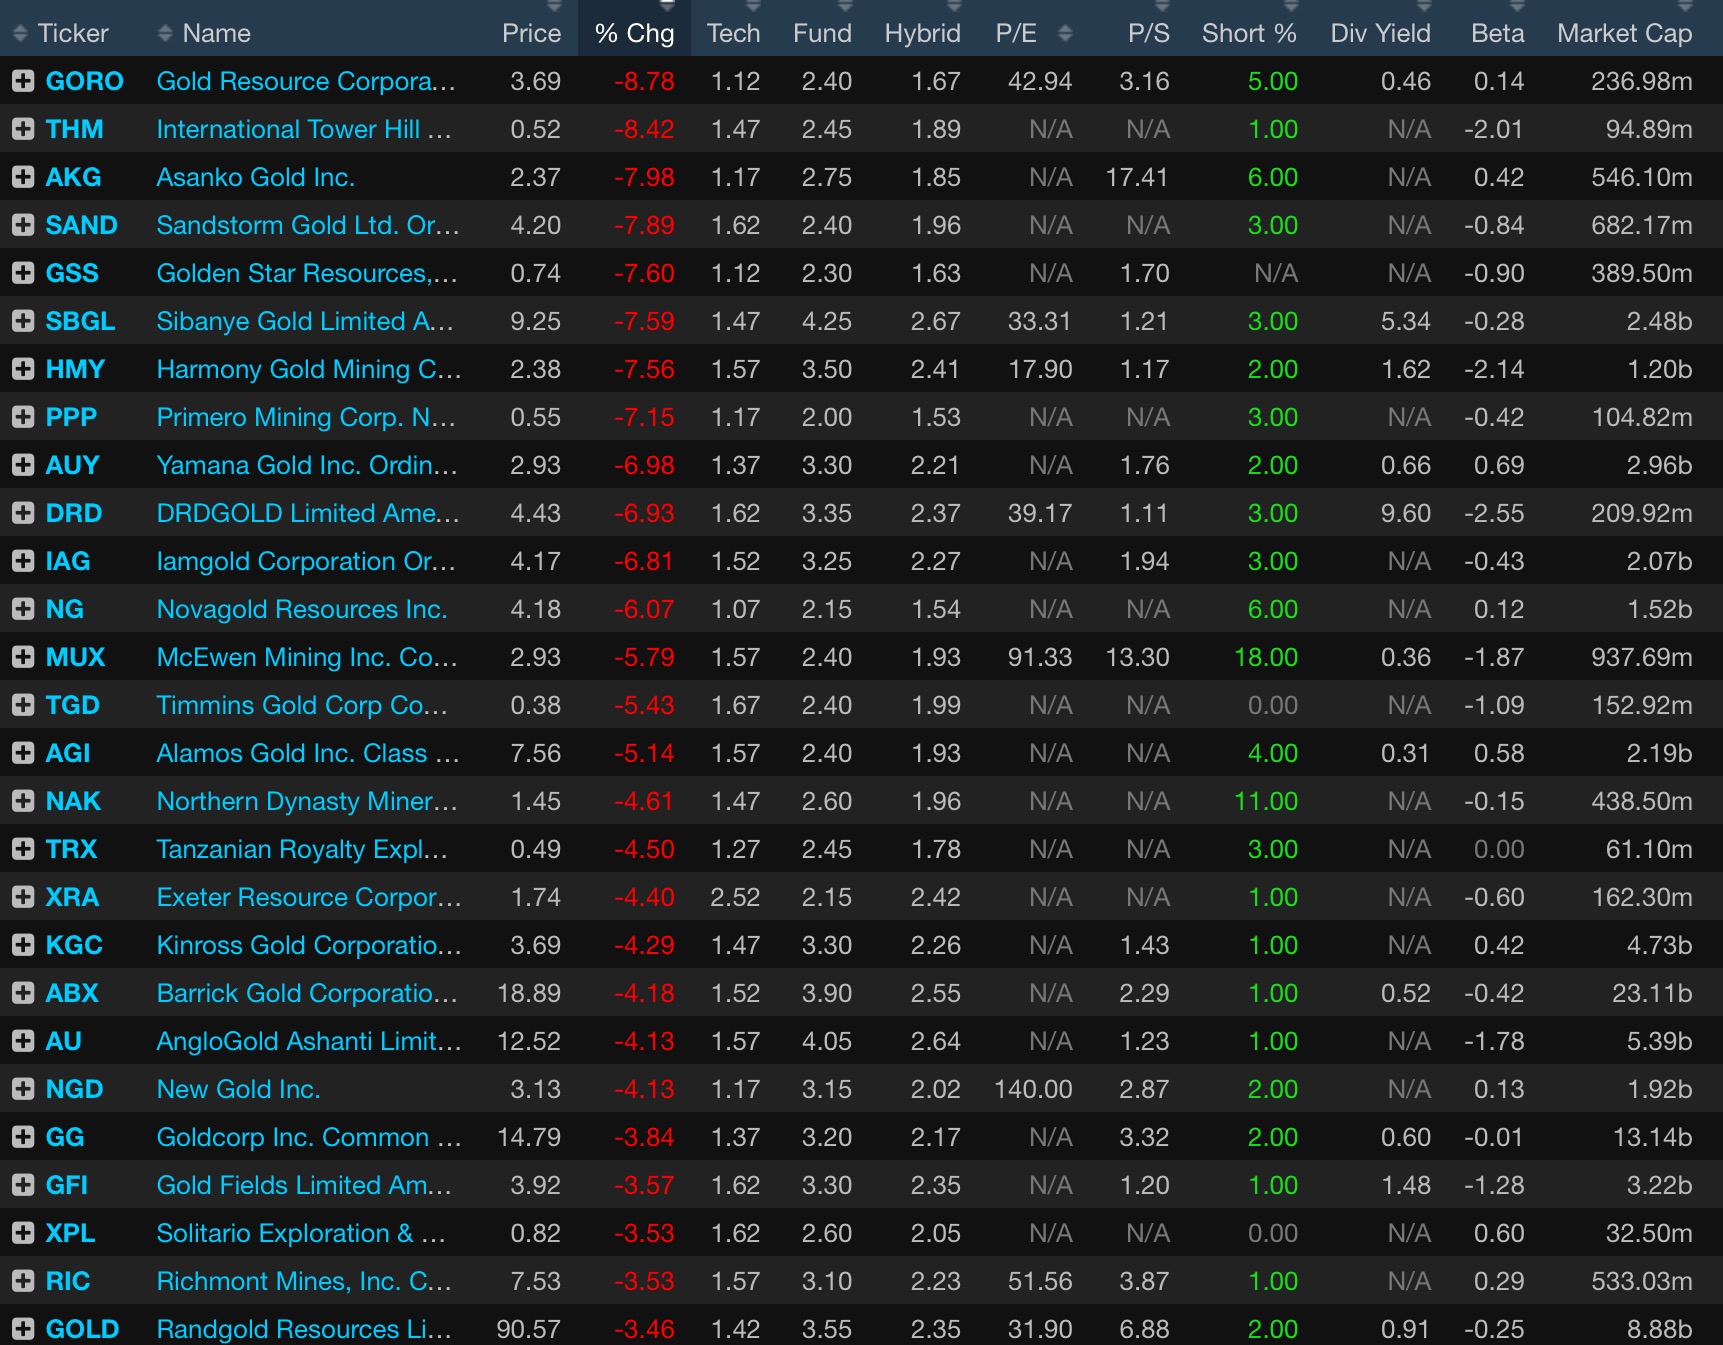Click ticker symbol GFI
Screen dimensions: 1723x1345
67,1185
